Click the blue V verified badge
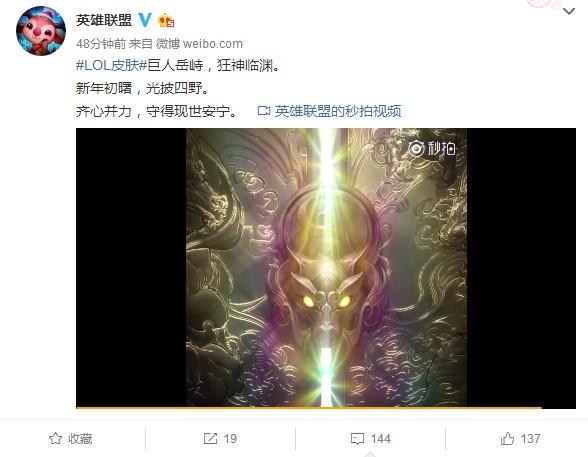This screenshot has width=588, height=457. [145, 20]
